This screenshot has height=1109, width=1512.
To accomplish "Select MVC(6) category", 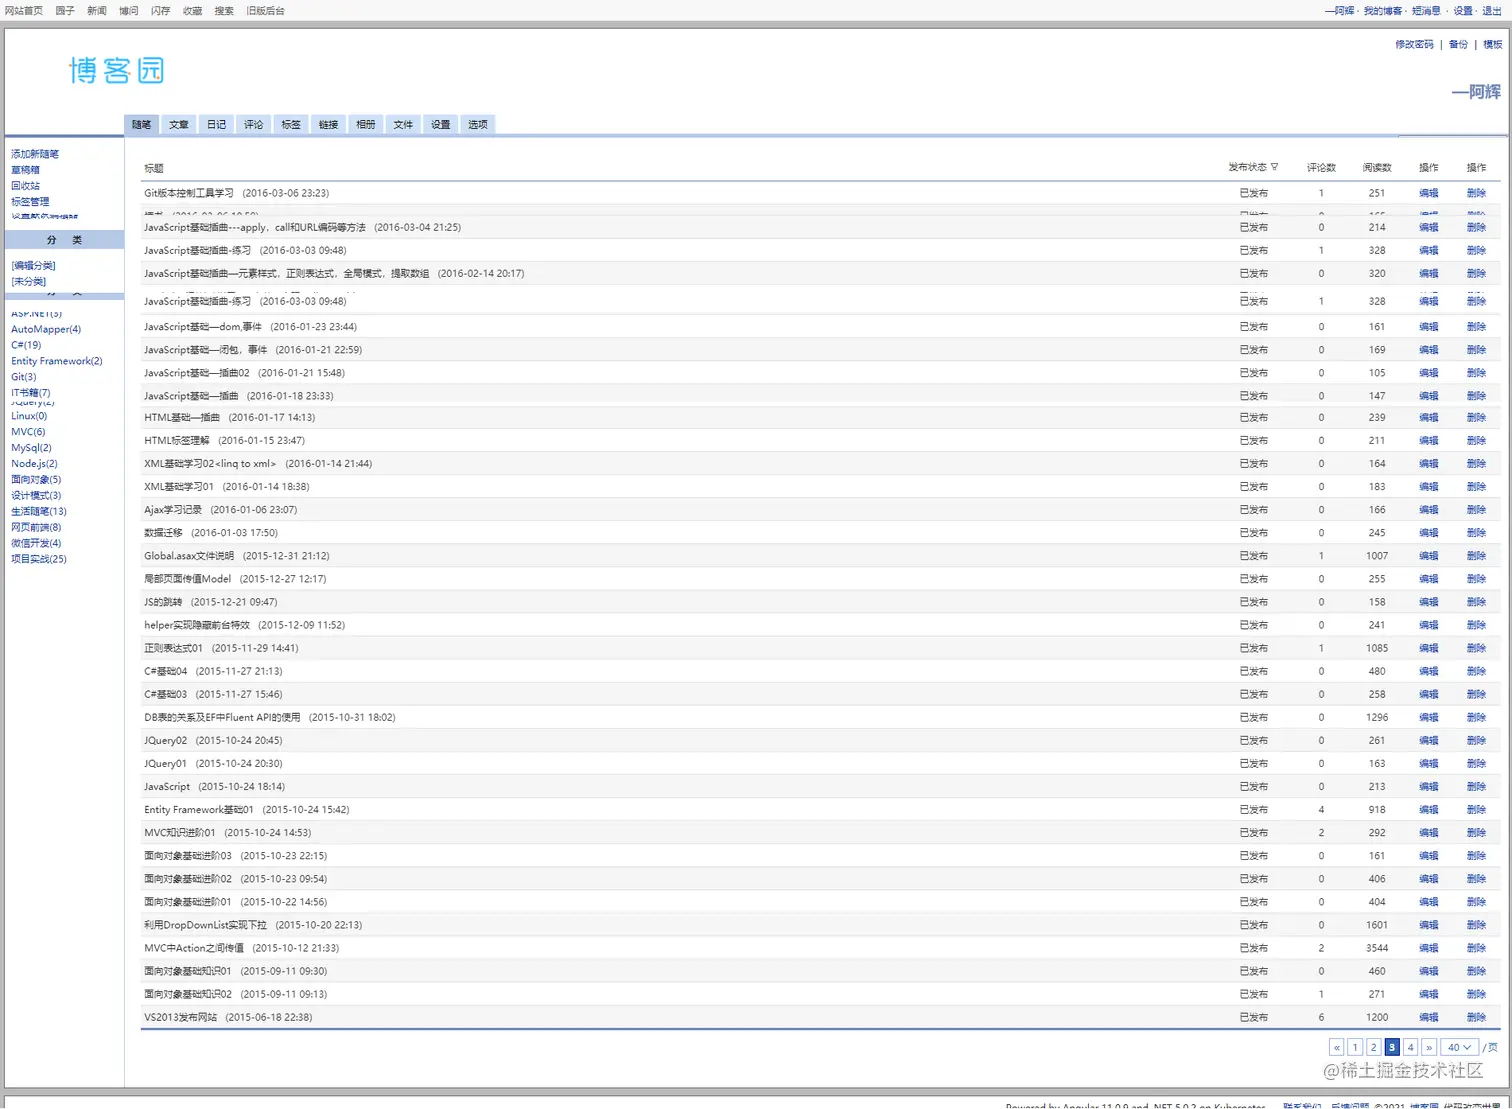I will click(28, 432).
